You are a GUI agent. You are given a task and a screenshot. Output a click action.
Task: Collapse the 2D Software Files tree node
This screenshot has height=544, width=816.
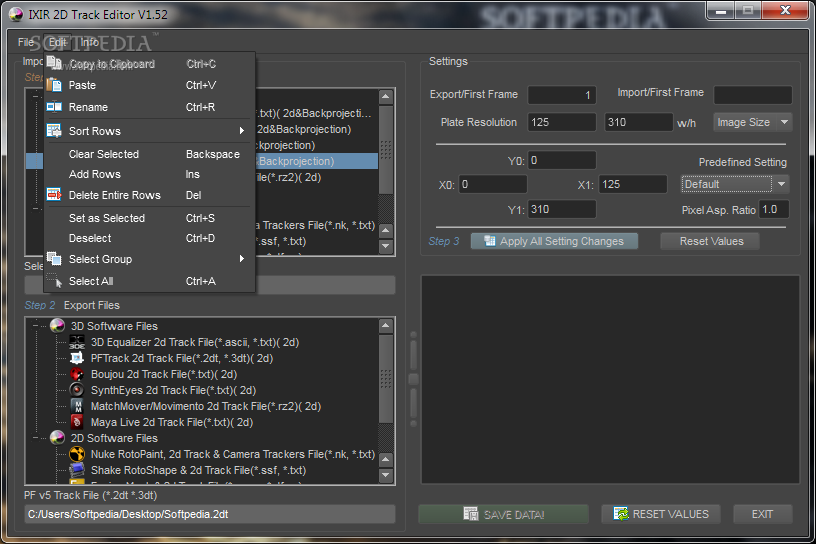click(x=35, y=438)
